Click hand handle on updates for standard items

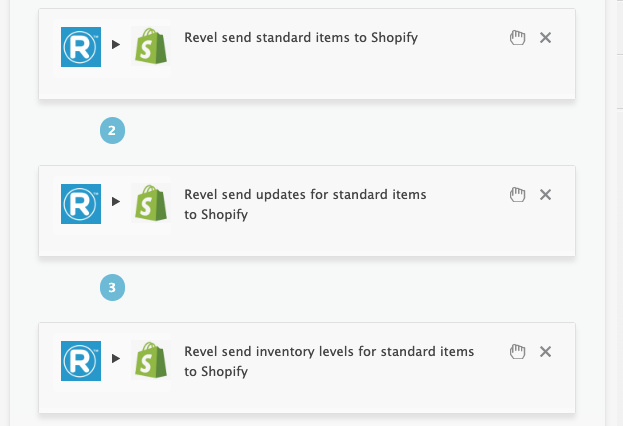[x=517, y=195]
